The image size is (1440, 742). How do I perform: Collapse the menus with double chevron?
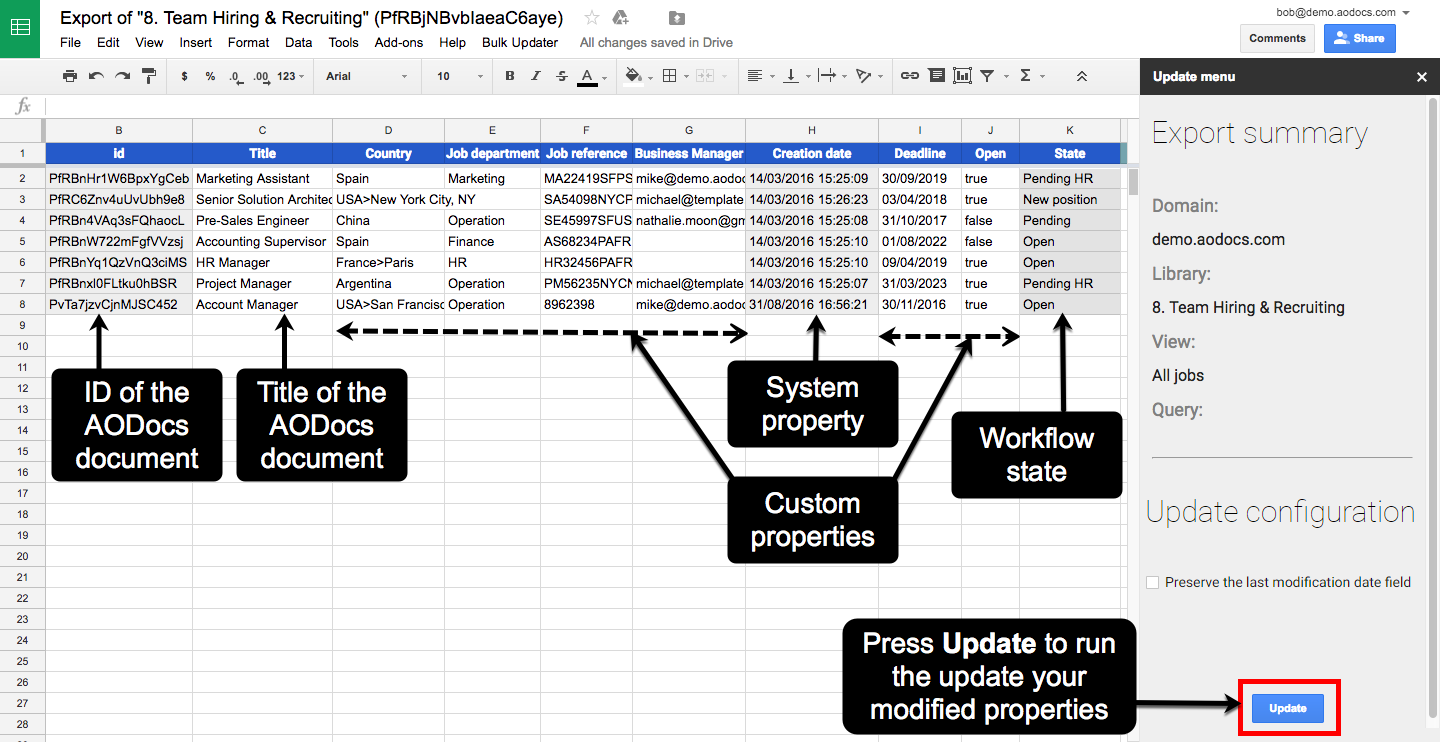(1082, 76)
